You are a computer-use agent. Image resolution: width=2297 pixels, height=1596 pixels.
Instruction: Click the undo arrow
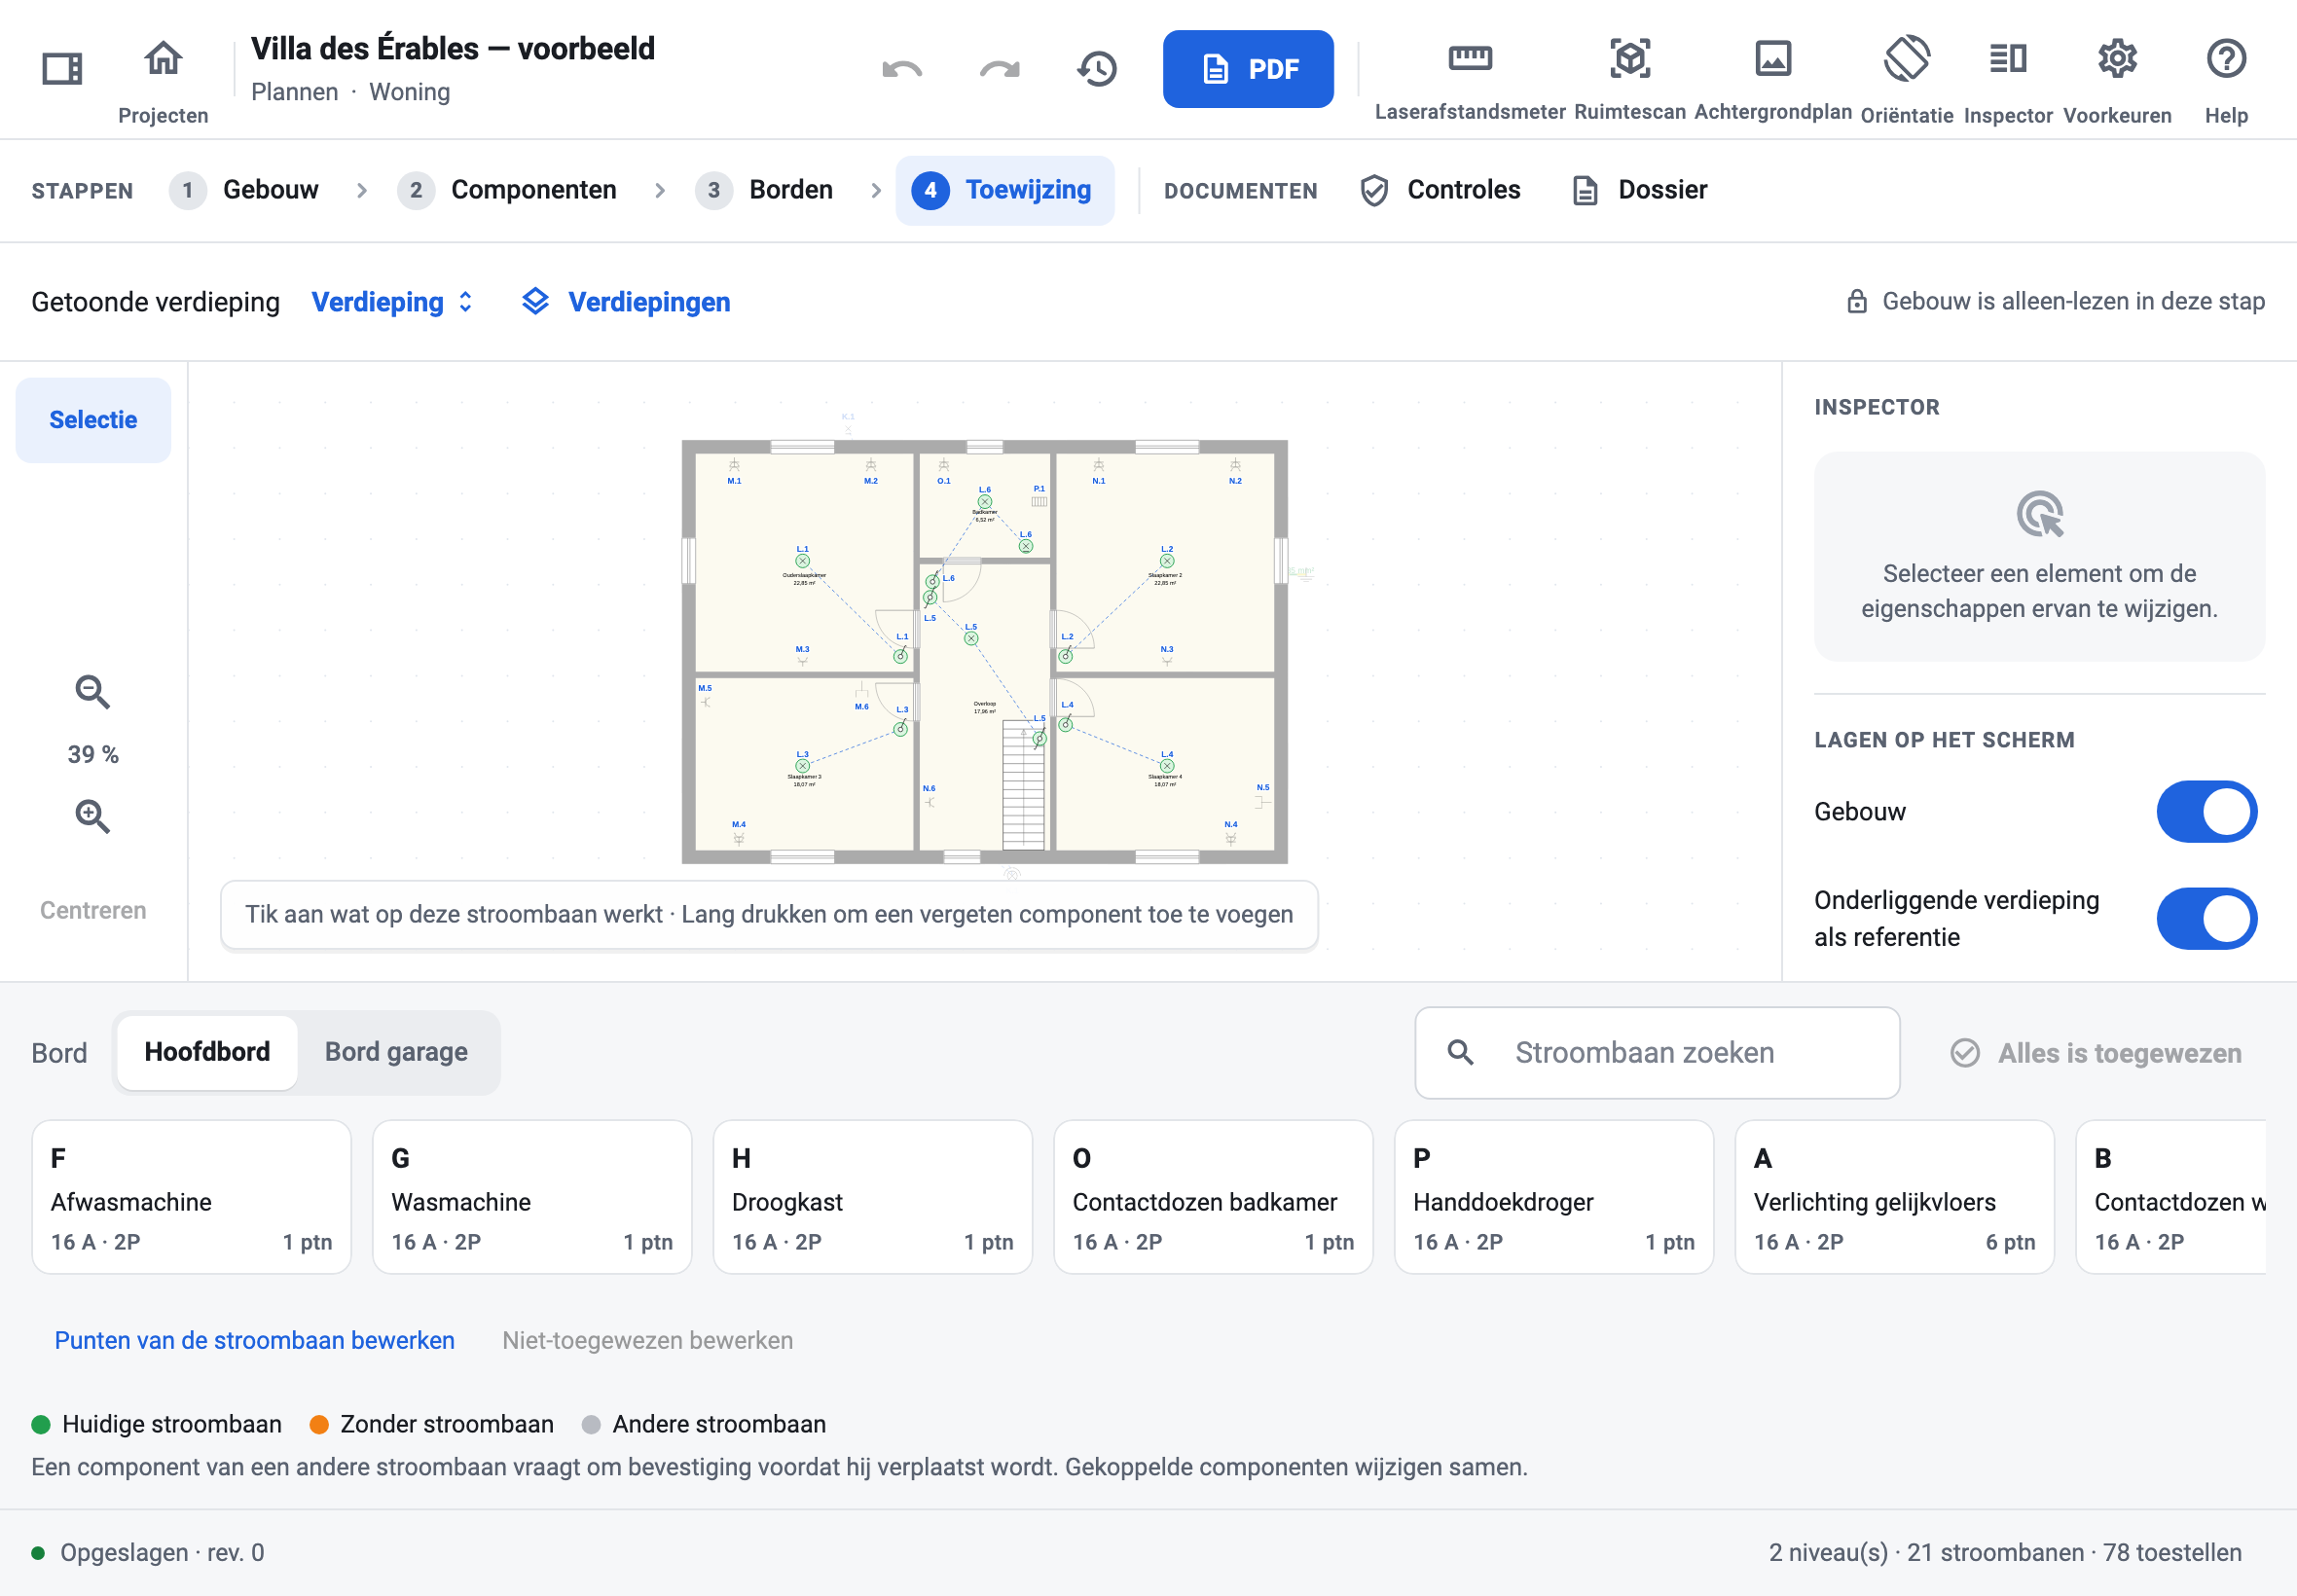902,68
